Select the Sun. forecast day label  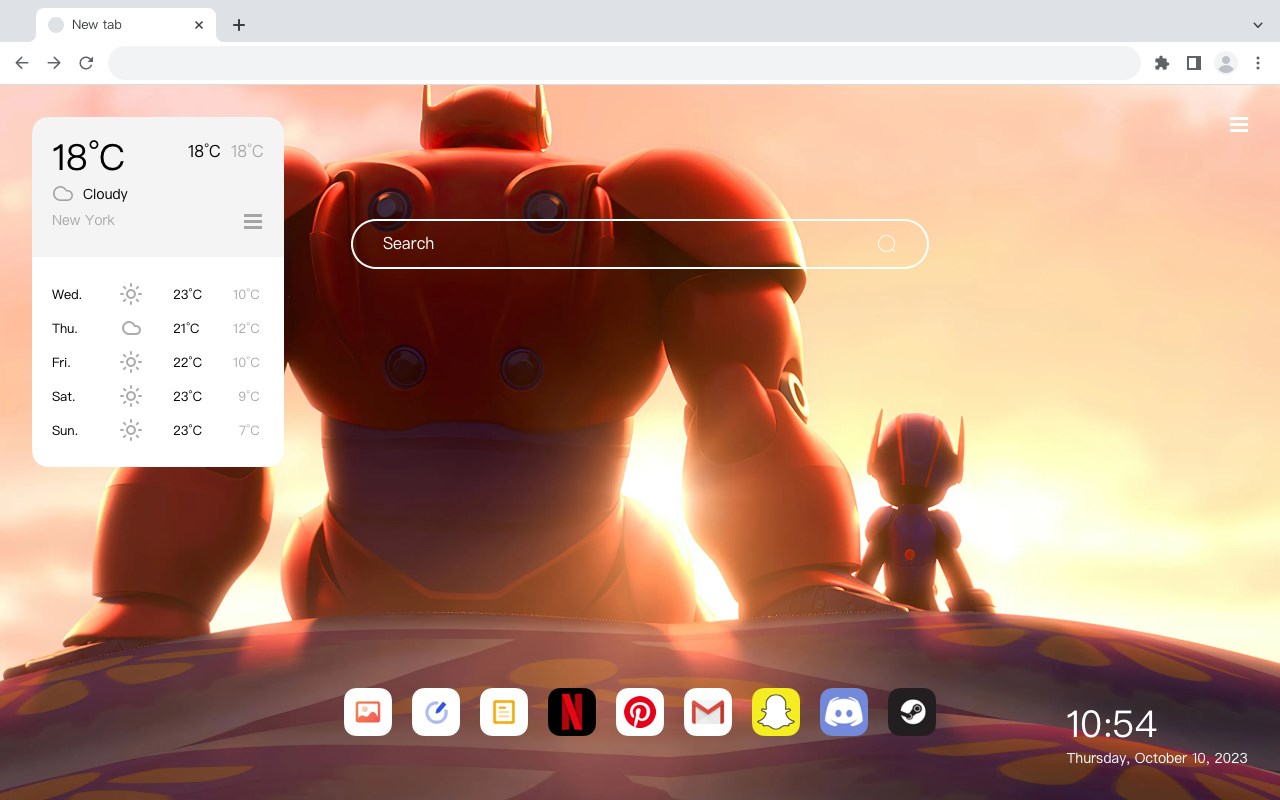pyautogui.click(x=65, y=431)
